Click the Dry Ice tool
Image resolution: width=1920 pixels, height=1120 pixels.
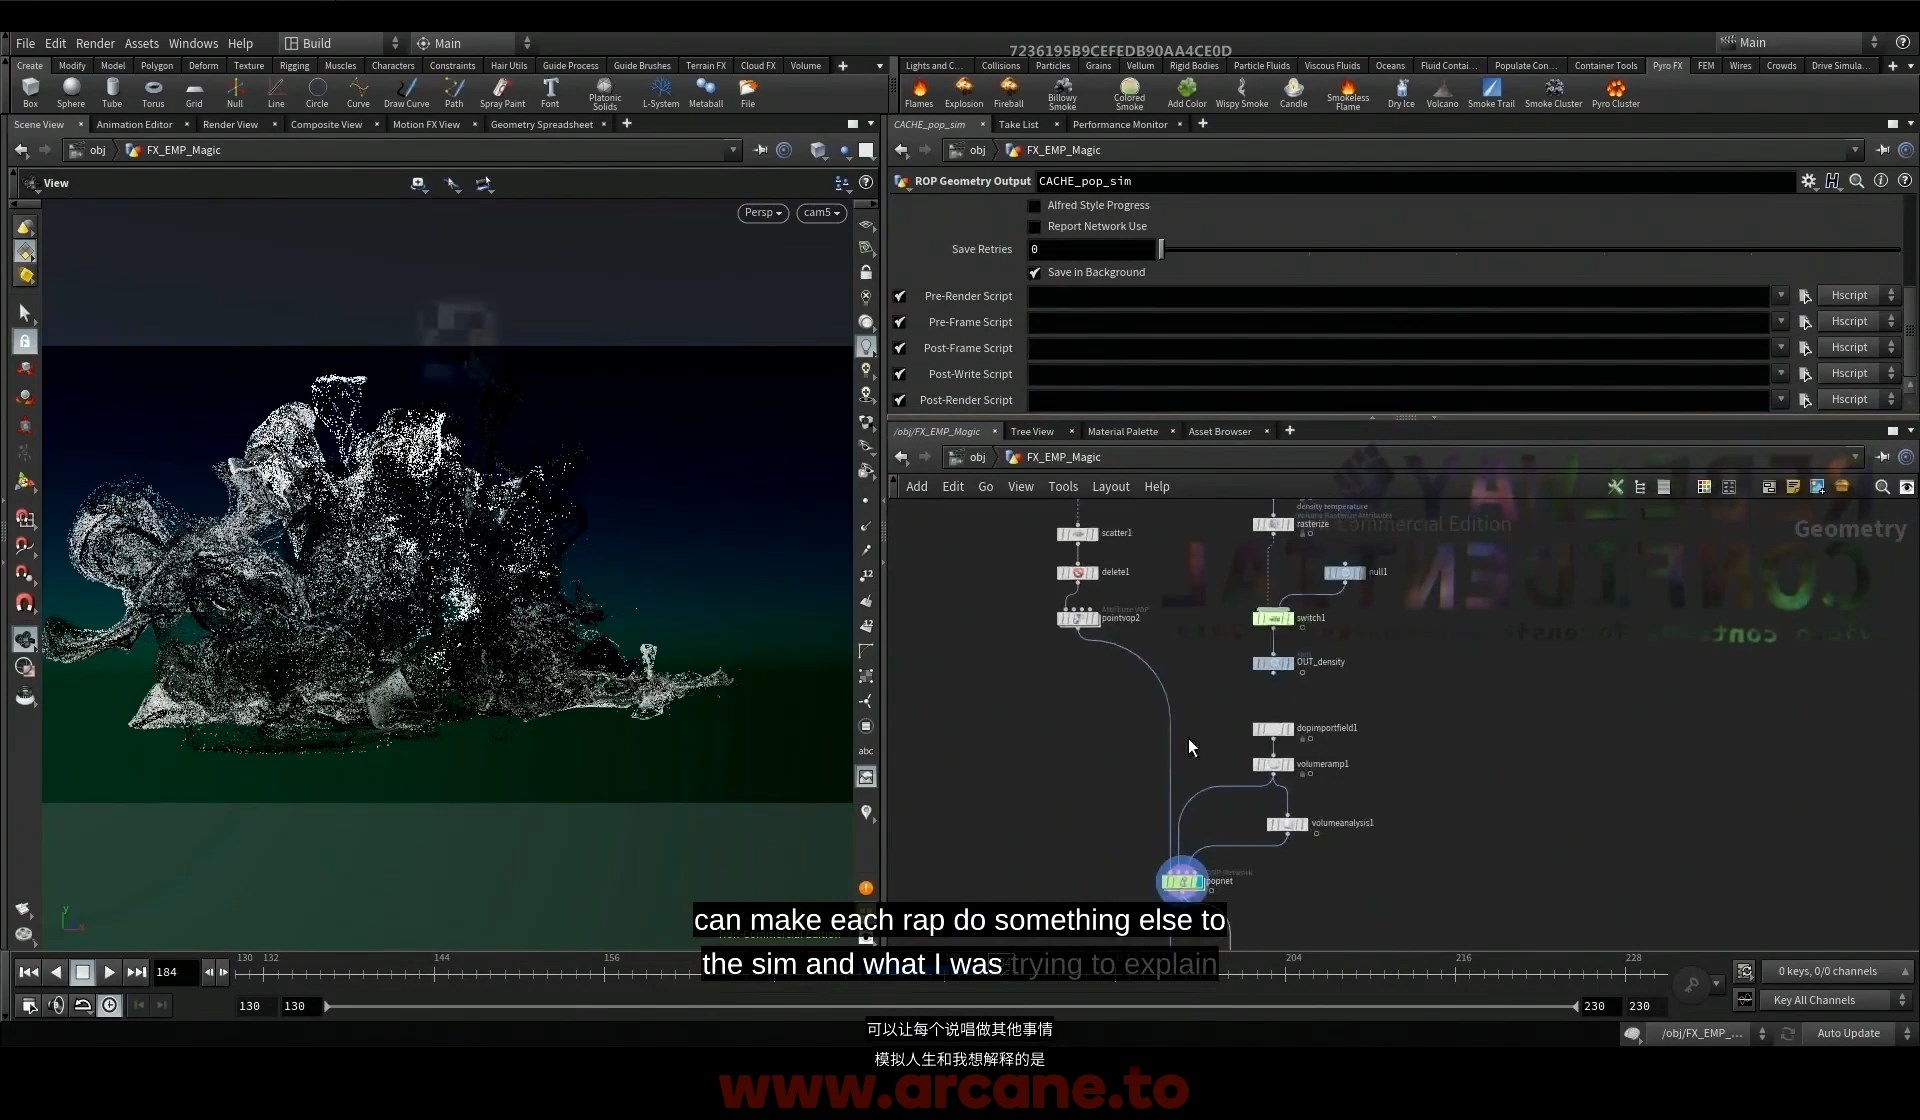click(x=1401, y=92)
